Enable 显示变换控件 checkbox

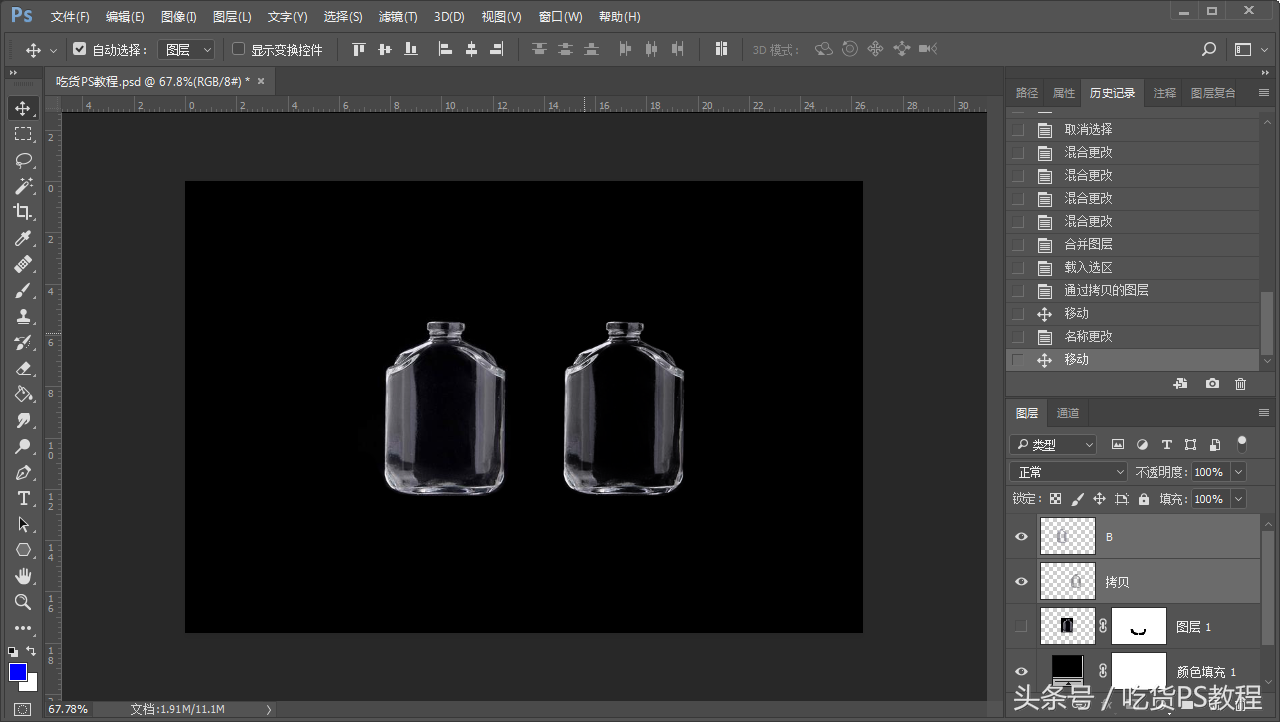point(238,49)
